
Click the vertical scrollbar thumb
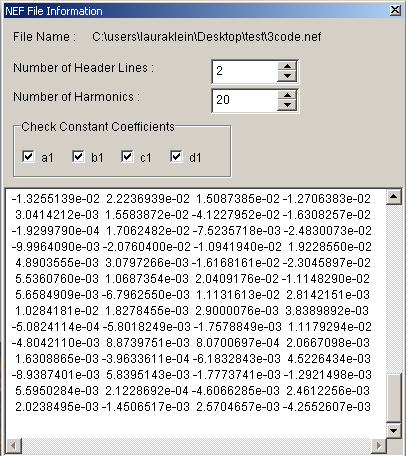[394, 398]
